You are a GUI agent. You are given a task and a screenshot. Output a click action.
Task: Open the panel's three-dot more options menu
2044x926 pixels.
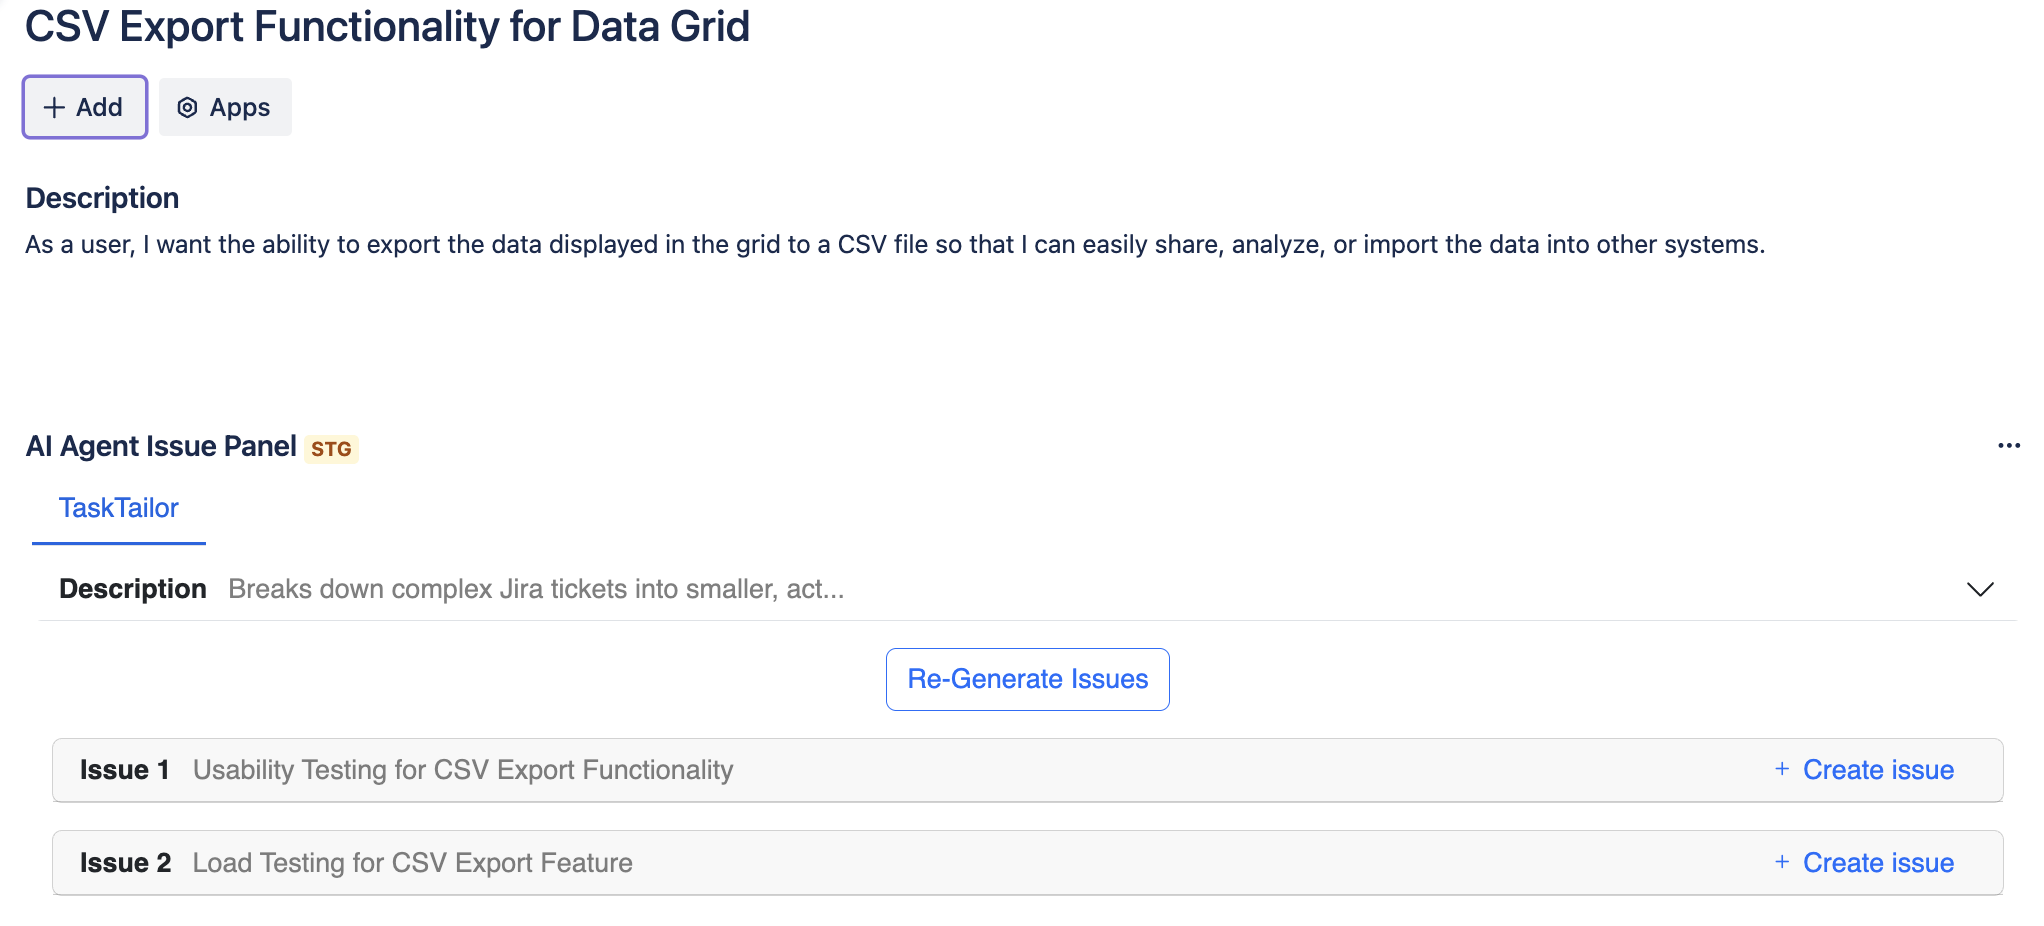coord(2008,446)
